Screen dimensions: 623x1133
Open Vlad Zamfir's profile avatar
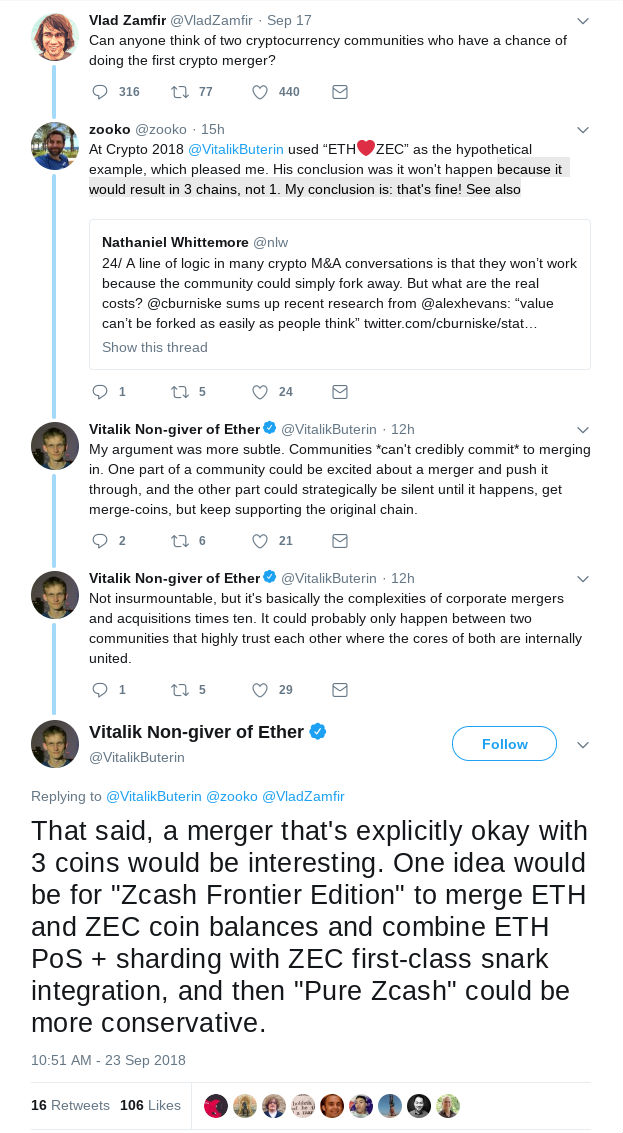pyautogui.click(x=55, y=36)
